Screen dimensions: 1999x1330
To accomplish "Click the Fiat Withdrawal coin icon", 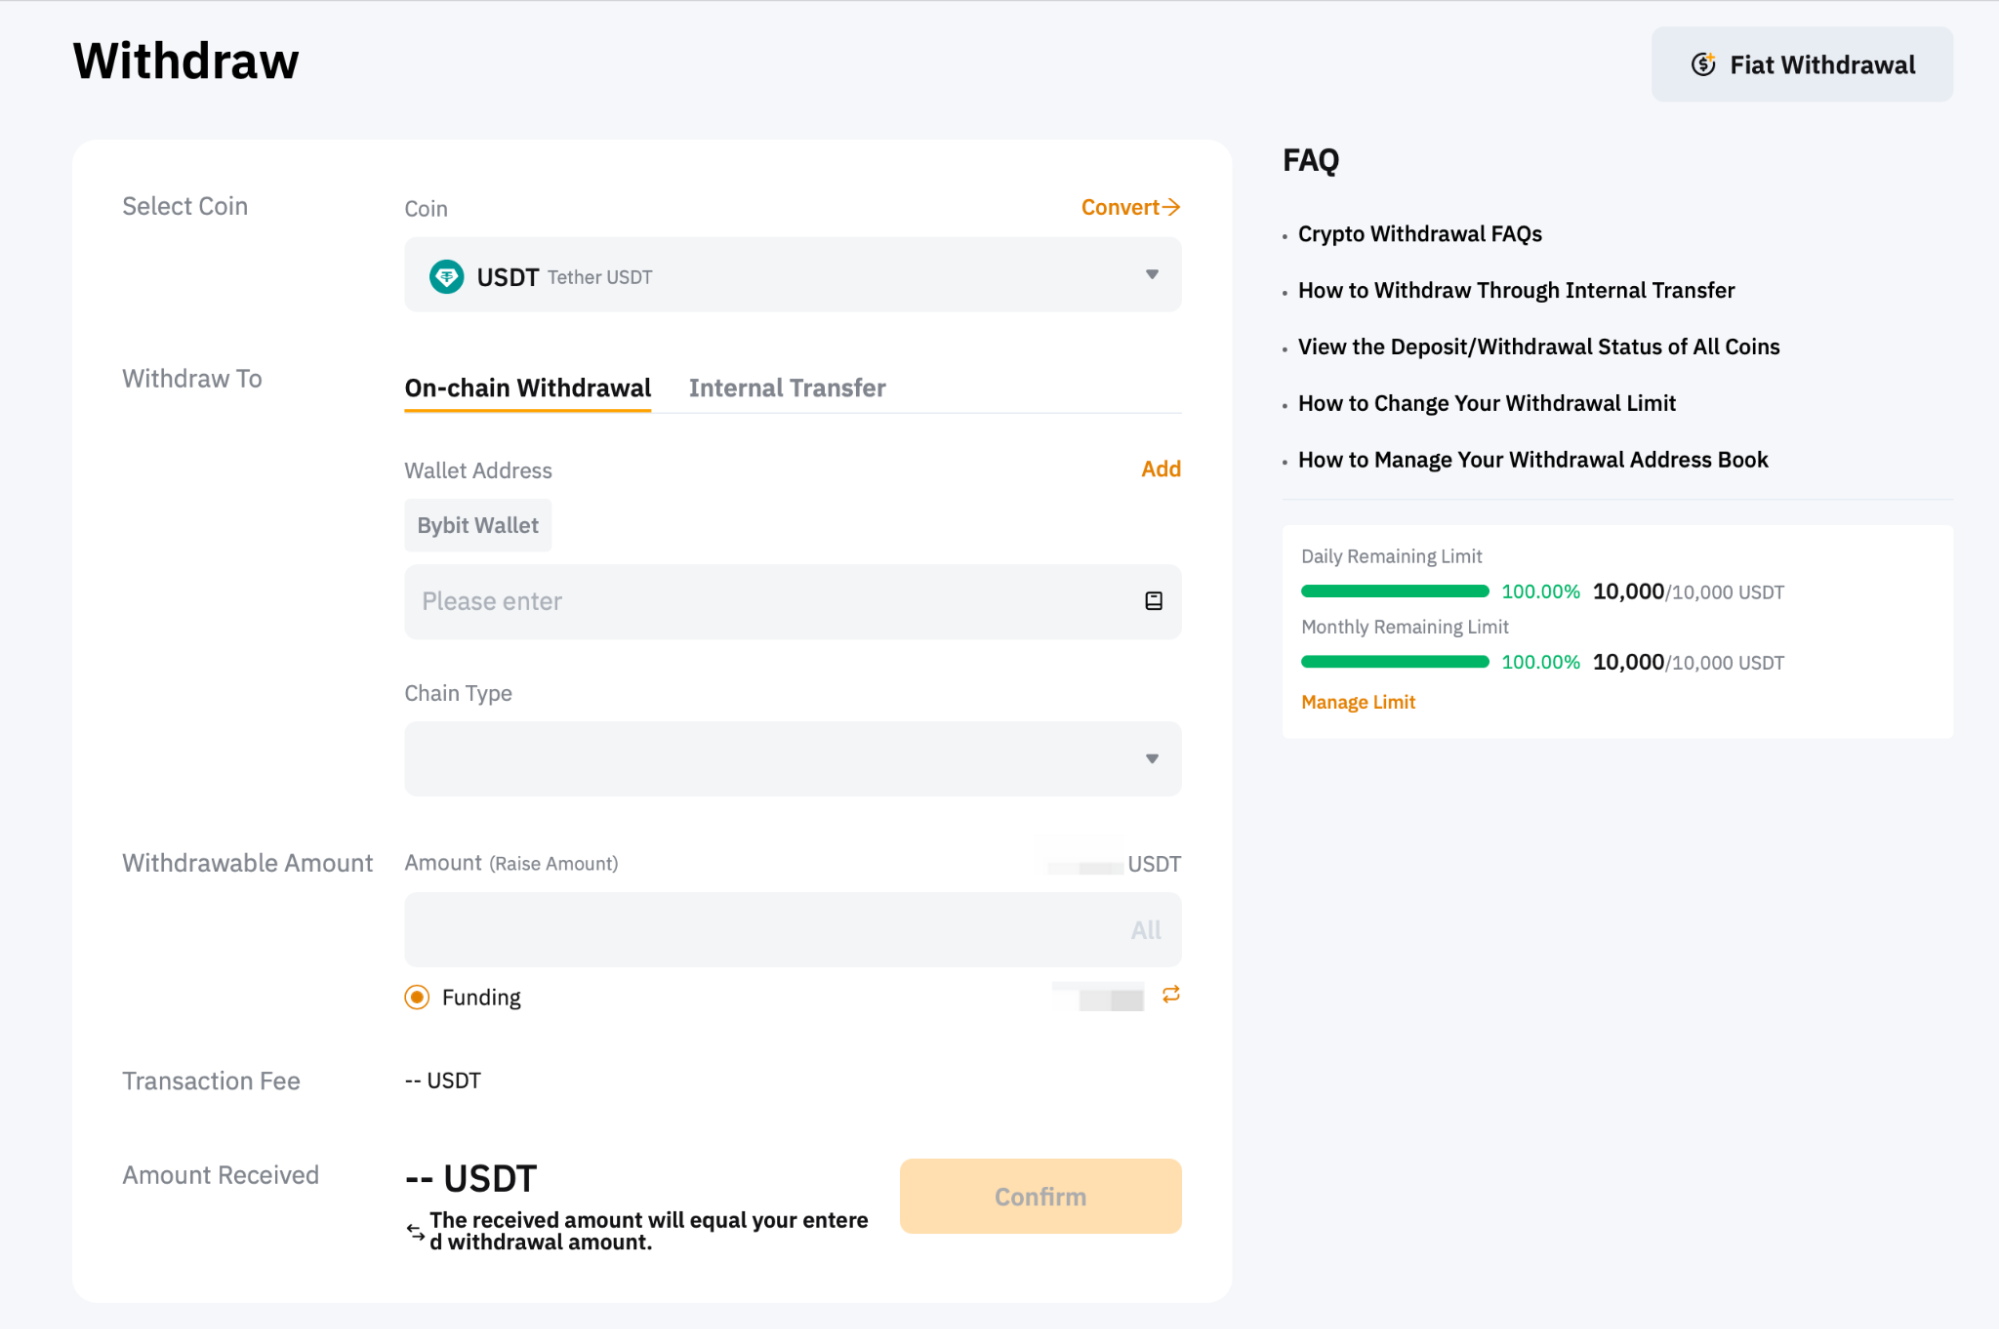I will tap(1702, 65).
